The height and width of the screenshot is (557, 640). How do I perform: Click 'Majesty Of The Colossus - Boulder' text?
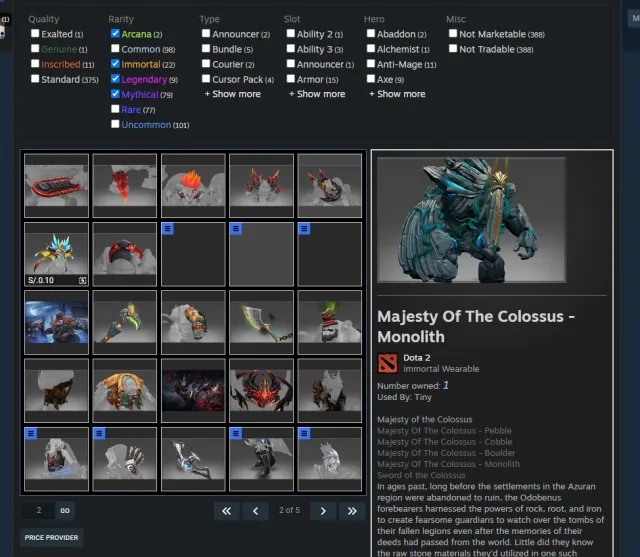446,453
